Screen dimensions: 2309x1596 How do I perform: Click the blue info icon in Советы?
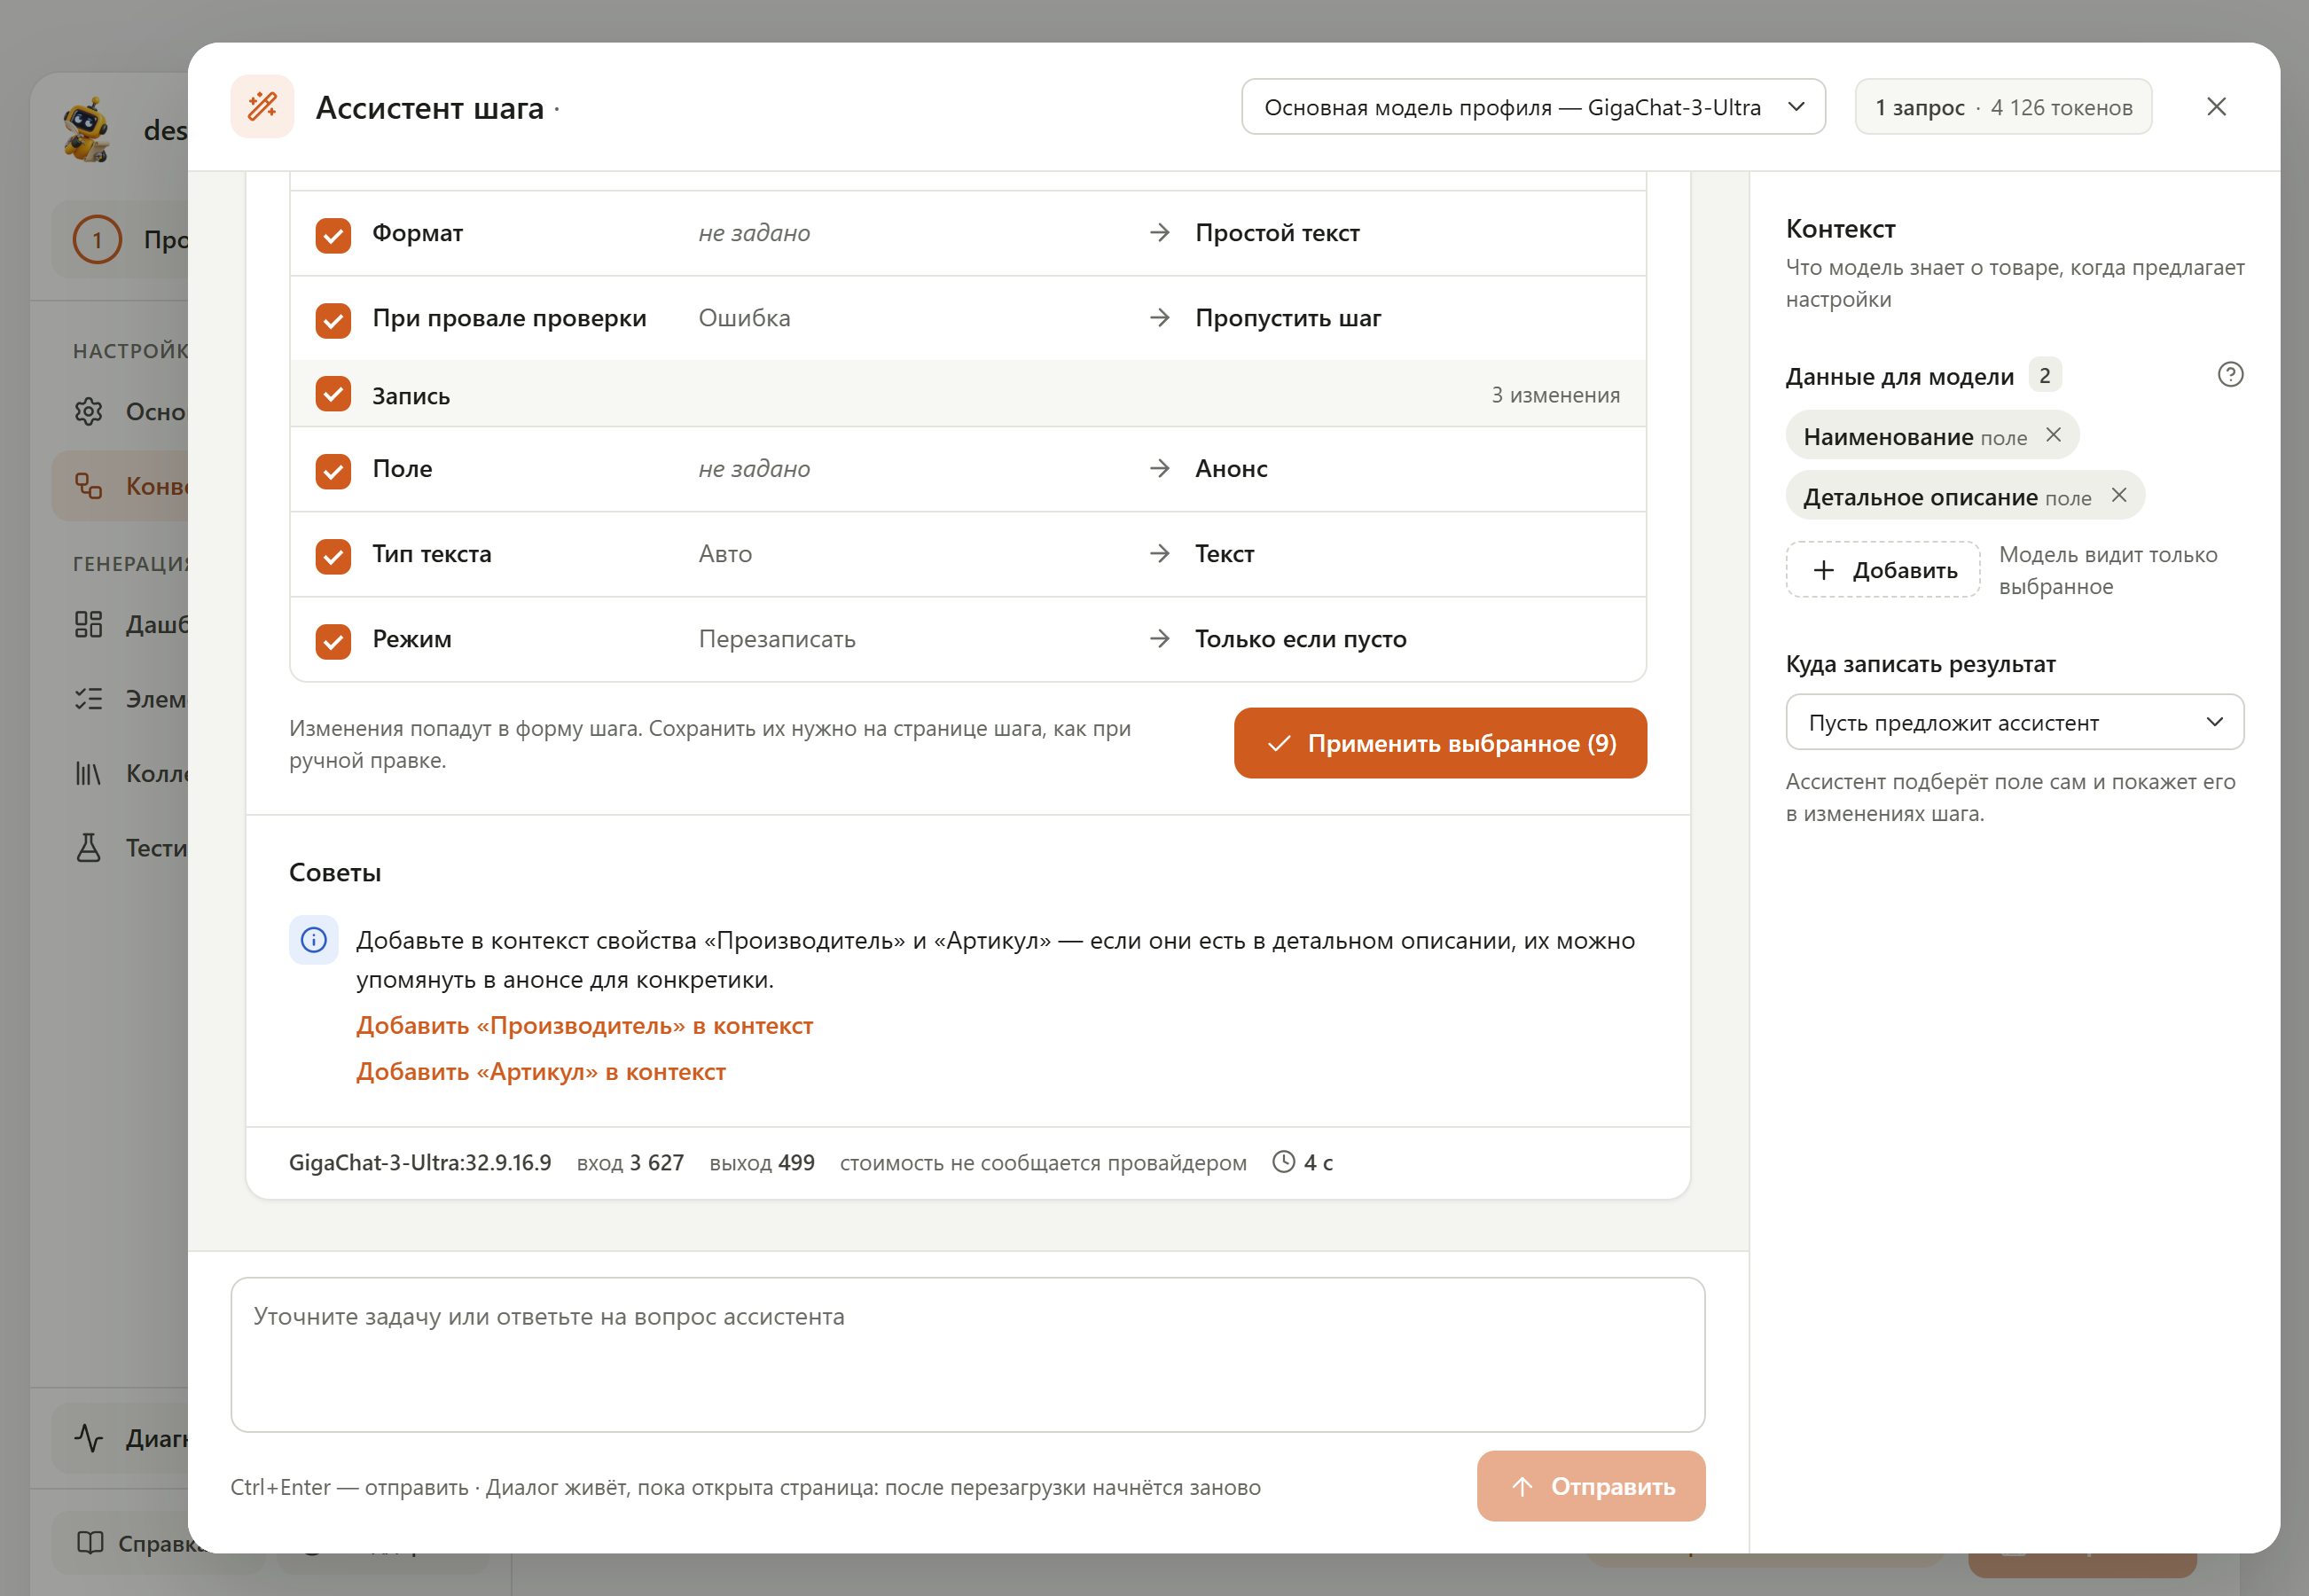[314, 940]
